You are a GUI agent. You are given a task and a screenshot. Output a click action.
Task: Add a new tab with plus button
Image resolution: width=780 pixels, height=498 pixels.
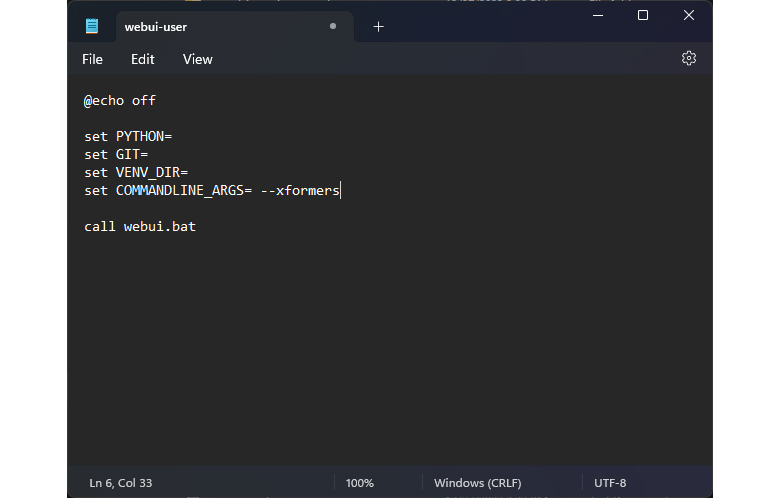coord(378,27)
